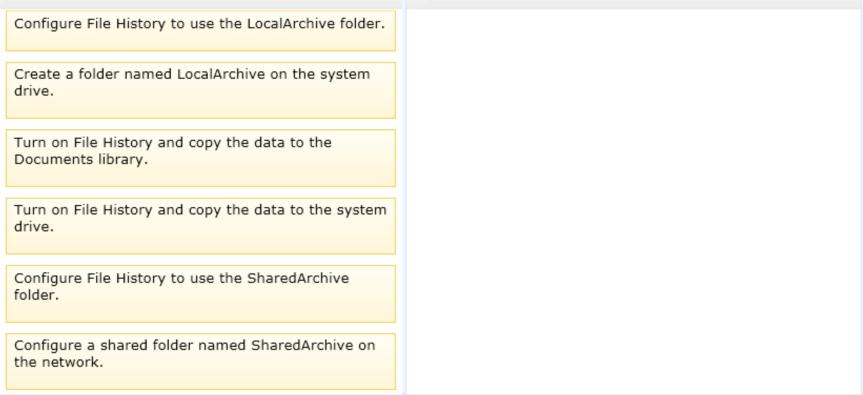Click the gray header strip above the actions list
This screenshot has height=395, width=863.
point(201,4)
